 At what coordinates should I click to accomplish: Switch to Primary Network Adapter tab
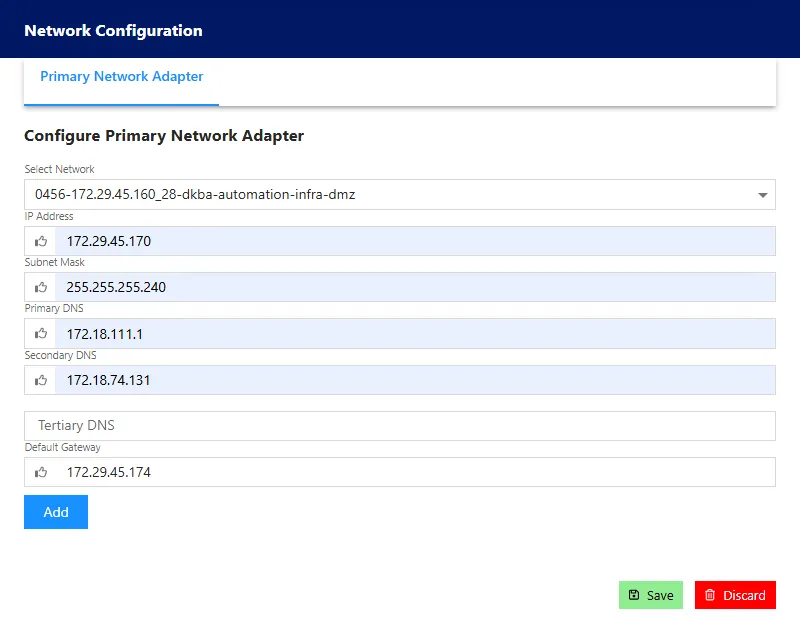point(121,77)
